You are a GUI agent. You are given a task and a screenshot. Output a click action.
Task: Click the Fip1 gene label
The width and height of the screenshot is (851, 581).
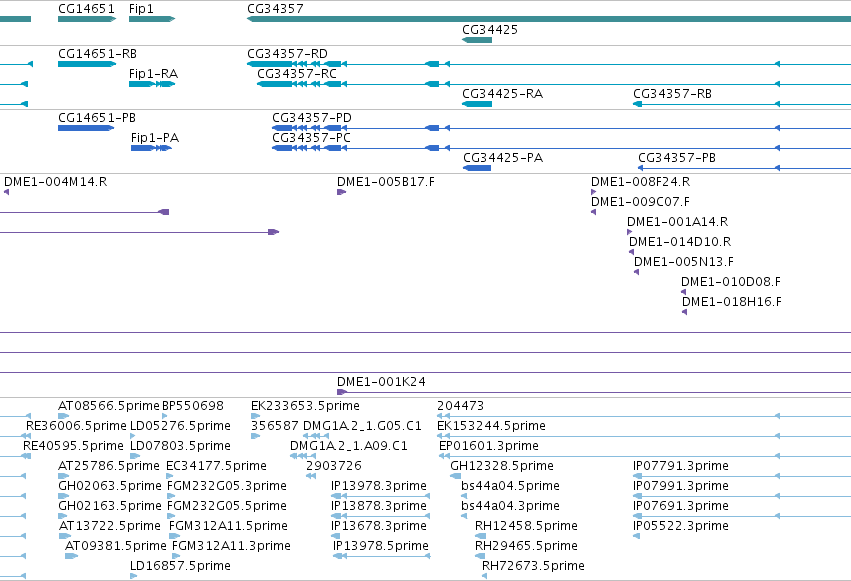coord(141,9)
